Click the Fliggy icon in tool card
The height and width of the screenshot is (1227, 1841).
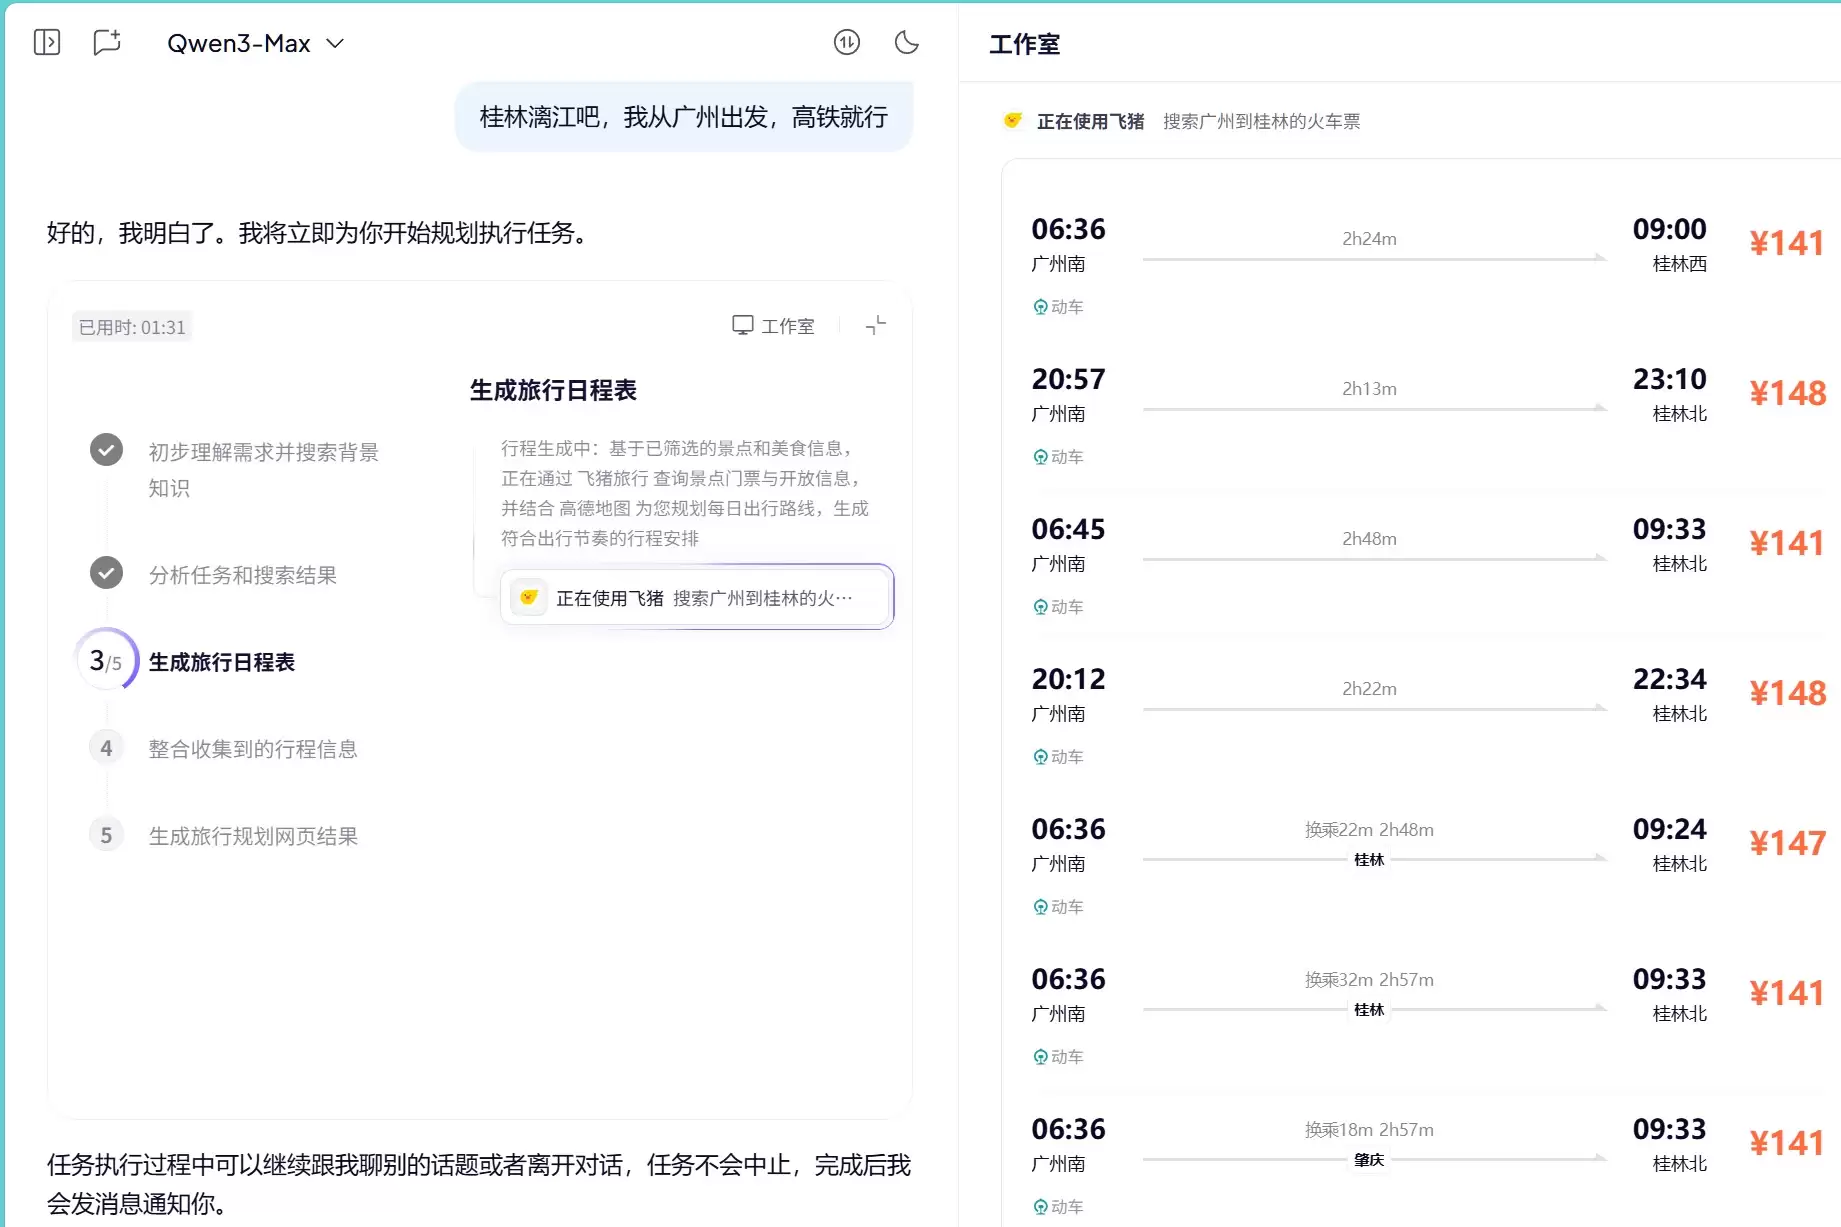(529, 598)
